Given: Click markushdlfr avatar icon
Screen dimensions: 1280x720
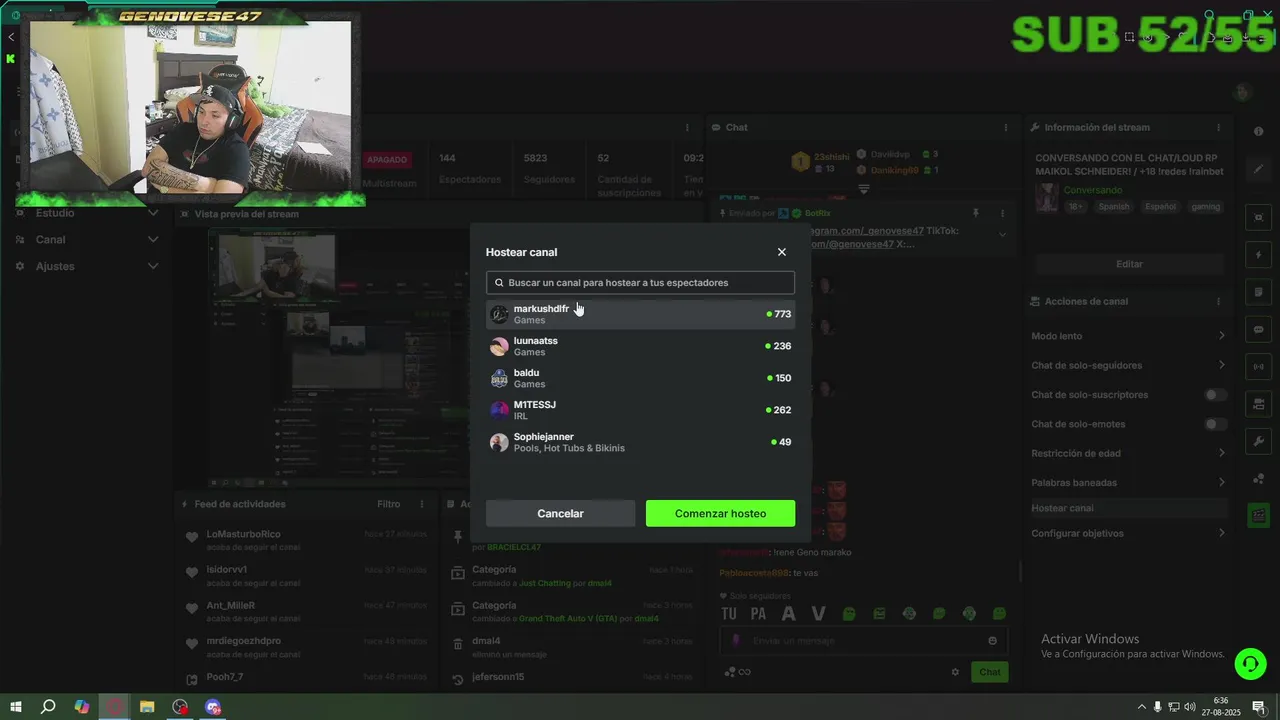Looking at the screenshot, I should (499, 314).
